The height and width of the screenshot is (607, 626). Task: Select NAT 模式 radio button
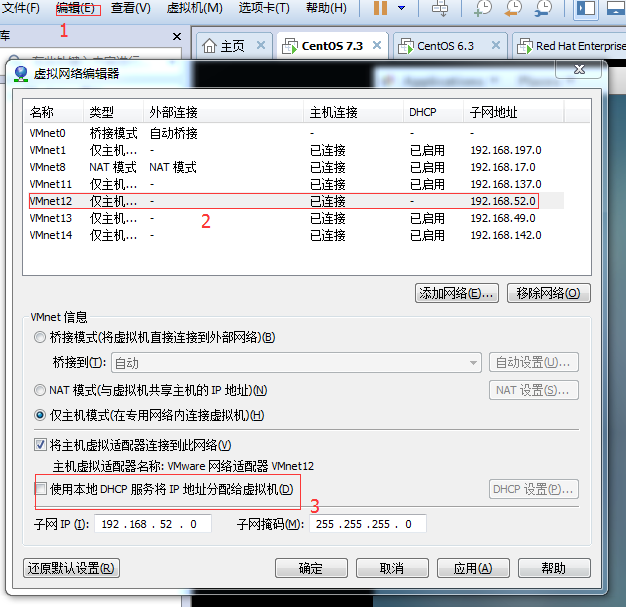[x=40, y=390]
